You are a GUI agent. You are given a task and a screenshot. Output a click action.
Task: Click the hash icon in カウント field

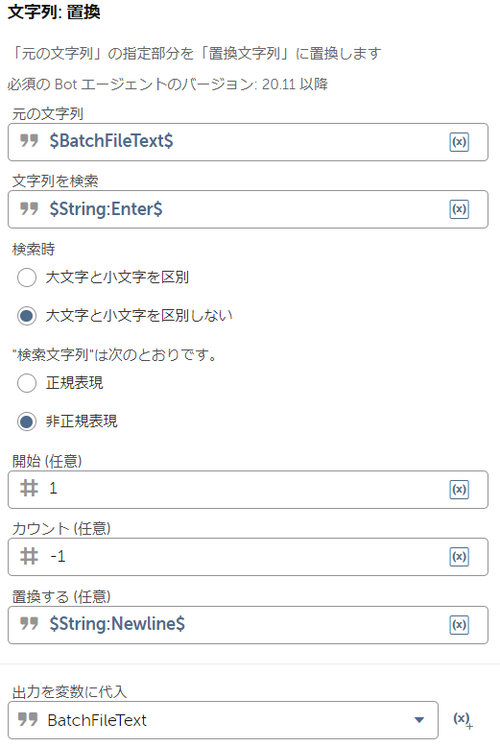[x=29, y=555]
